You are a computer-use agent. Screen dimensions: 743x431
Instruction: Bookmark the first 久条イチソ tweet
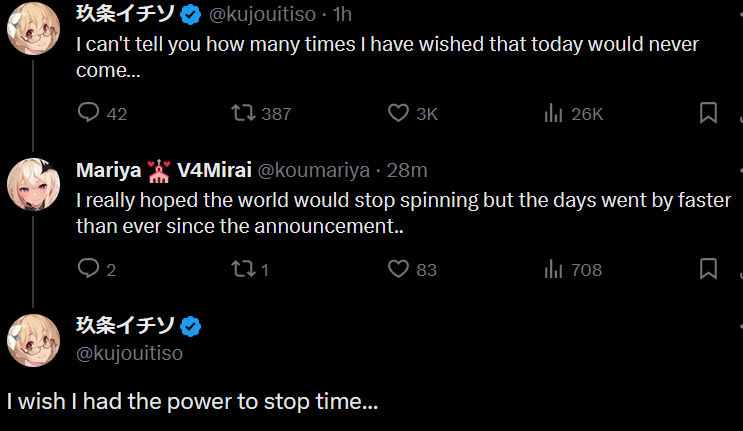708,113
